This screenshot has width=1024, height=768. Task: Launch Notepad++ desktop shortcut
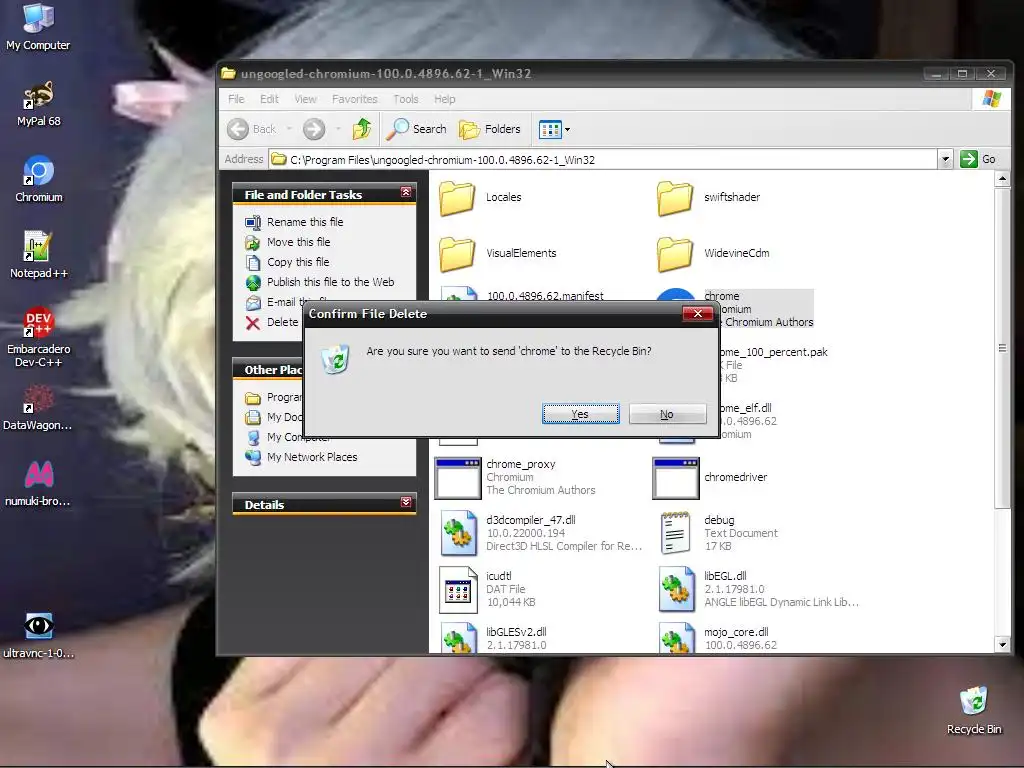(39, 255)
